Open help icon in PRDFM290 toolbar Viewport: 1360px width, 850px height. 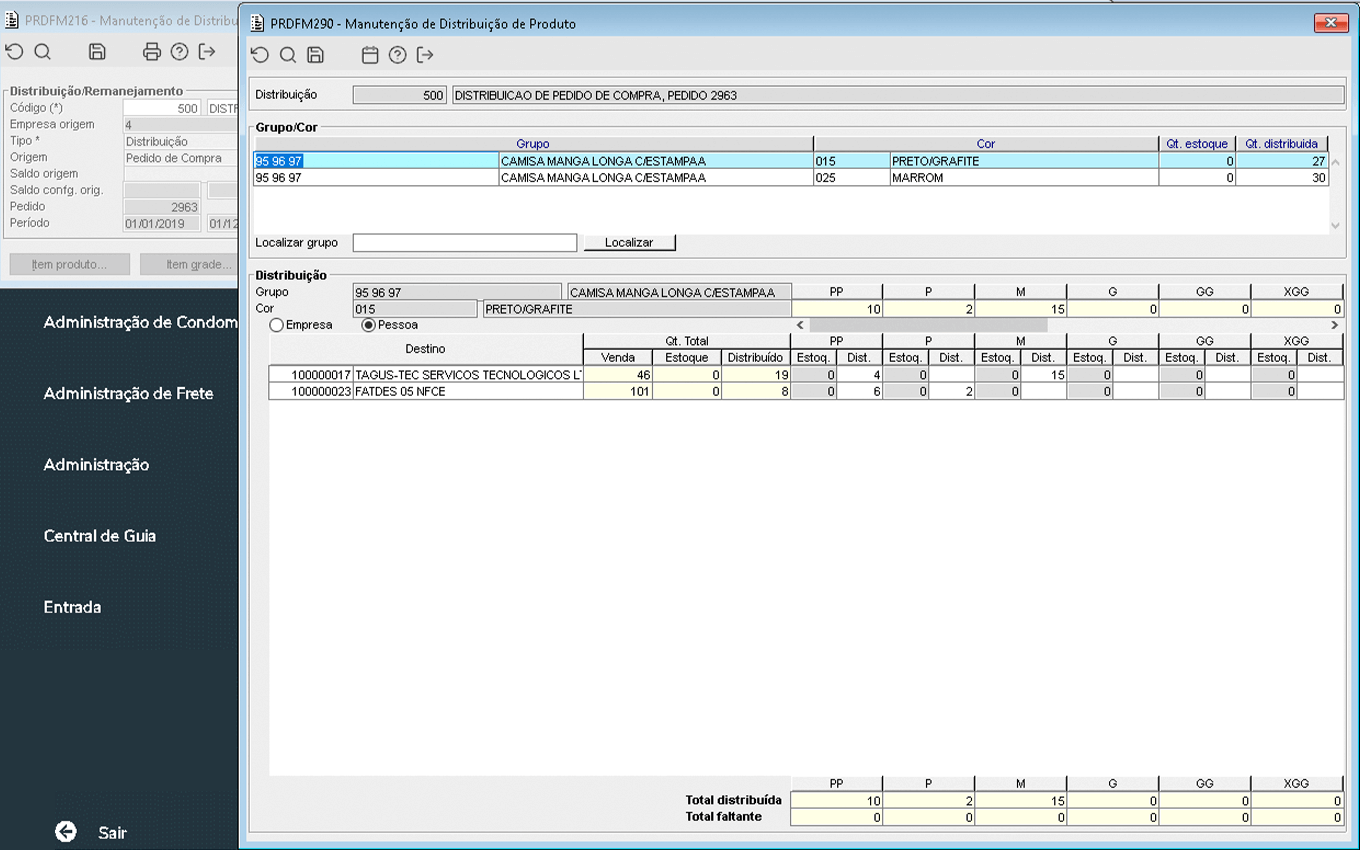coord(397,55)
